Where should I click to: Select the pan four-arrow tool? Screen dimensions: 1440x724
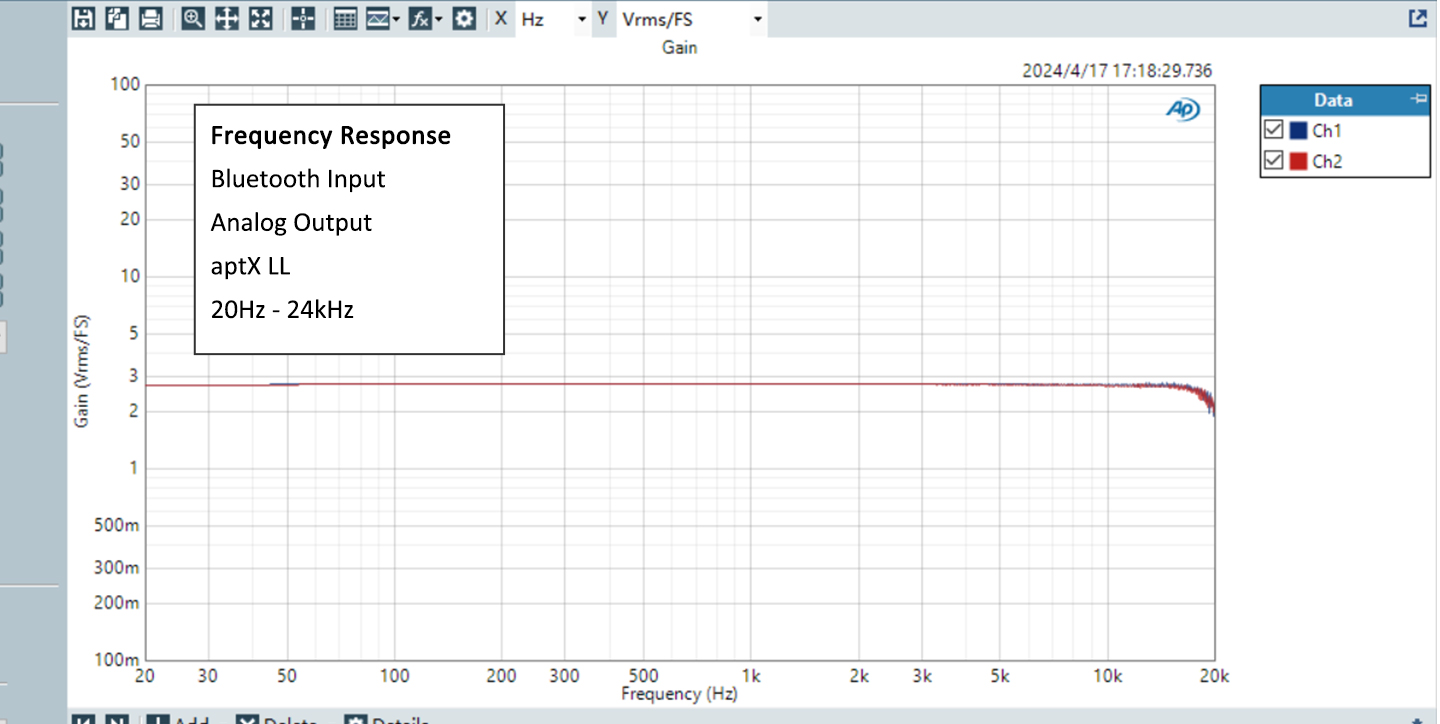pos(227,18)
